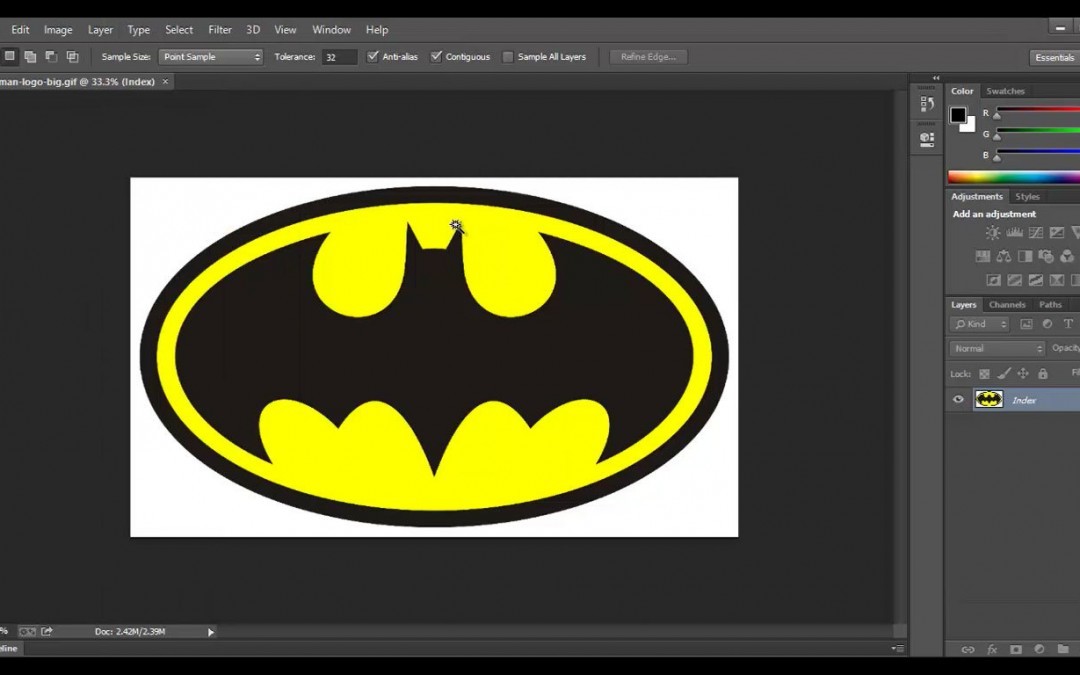This screenshot has height=675, width=1080.
Task: Toggle Lock image pixels brush icon
Action: (1004, 373)
